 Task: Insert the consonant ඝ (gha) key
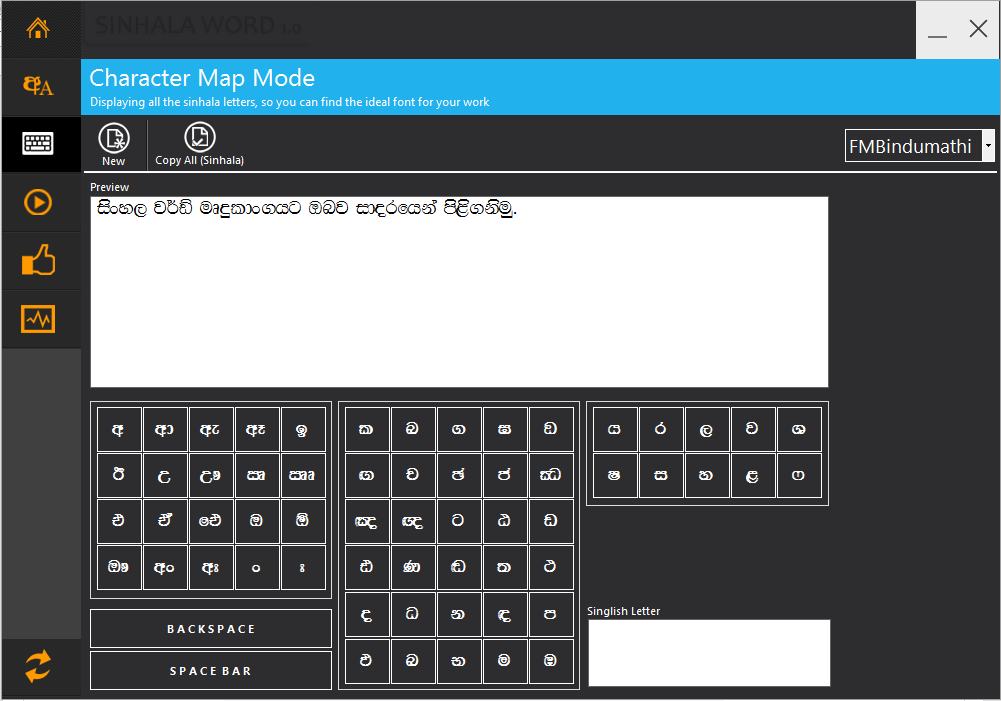[x=505, y=429]
